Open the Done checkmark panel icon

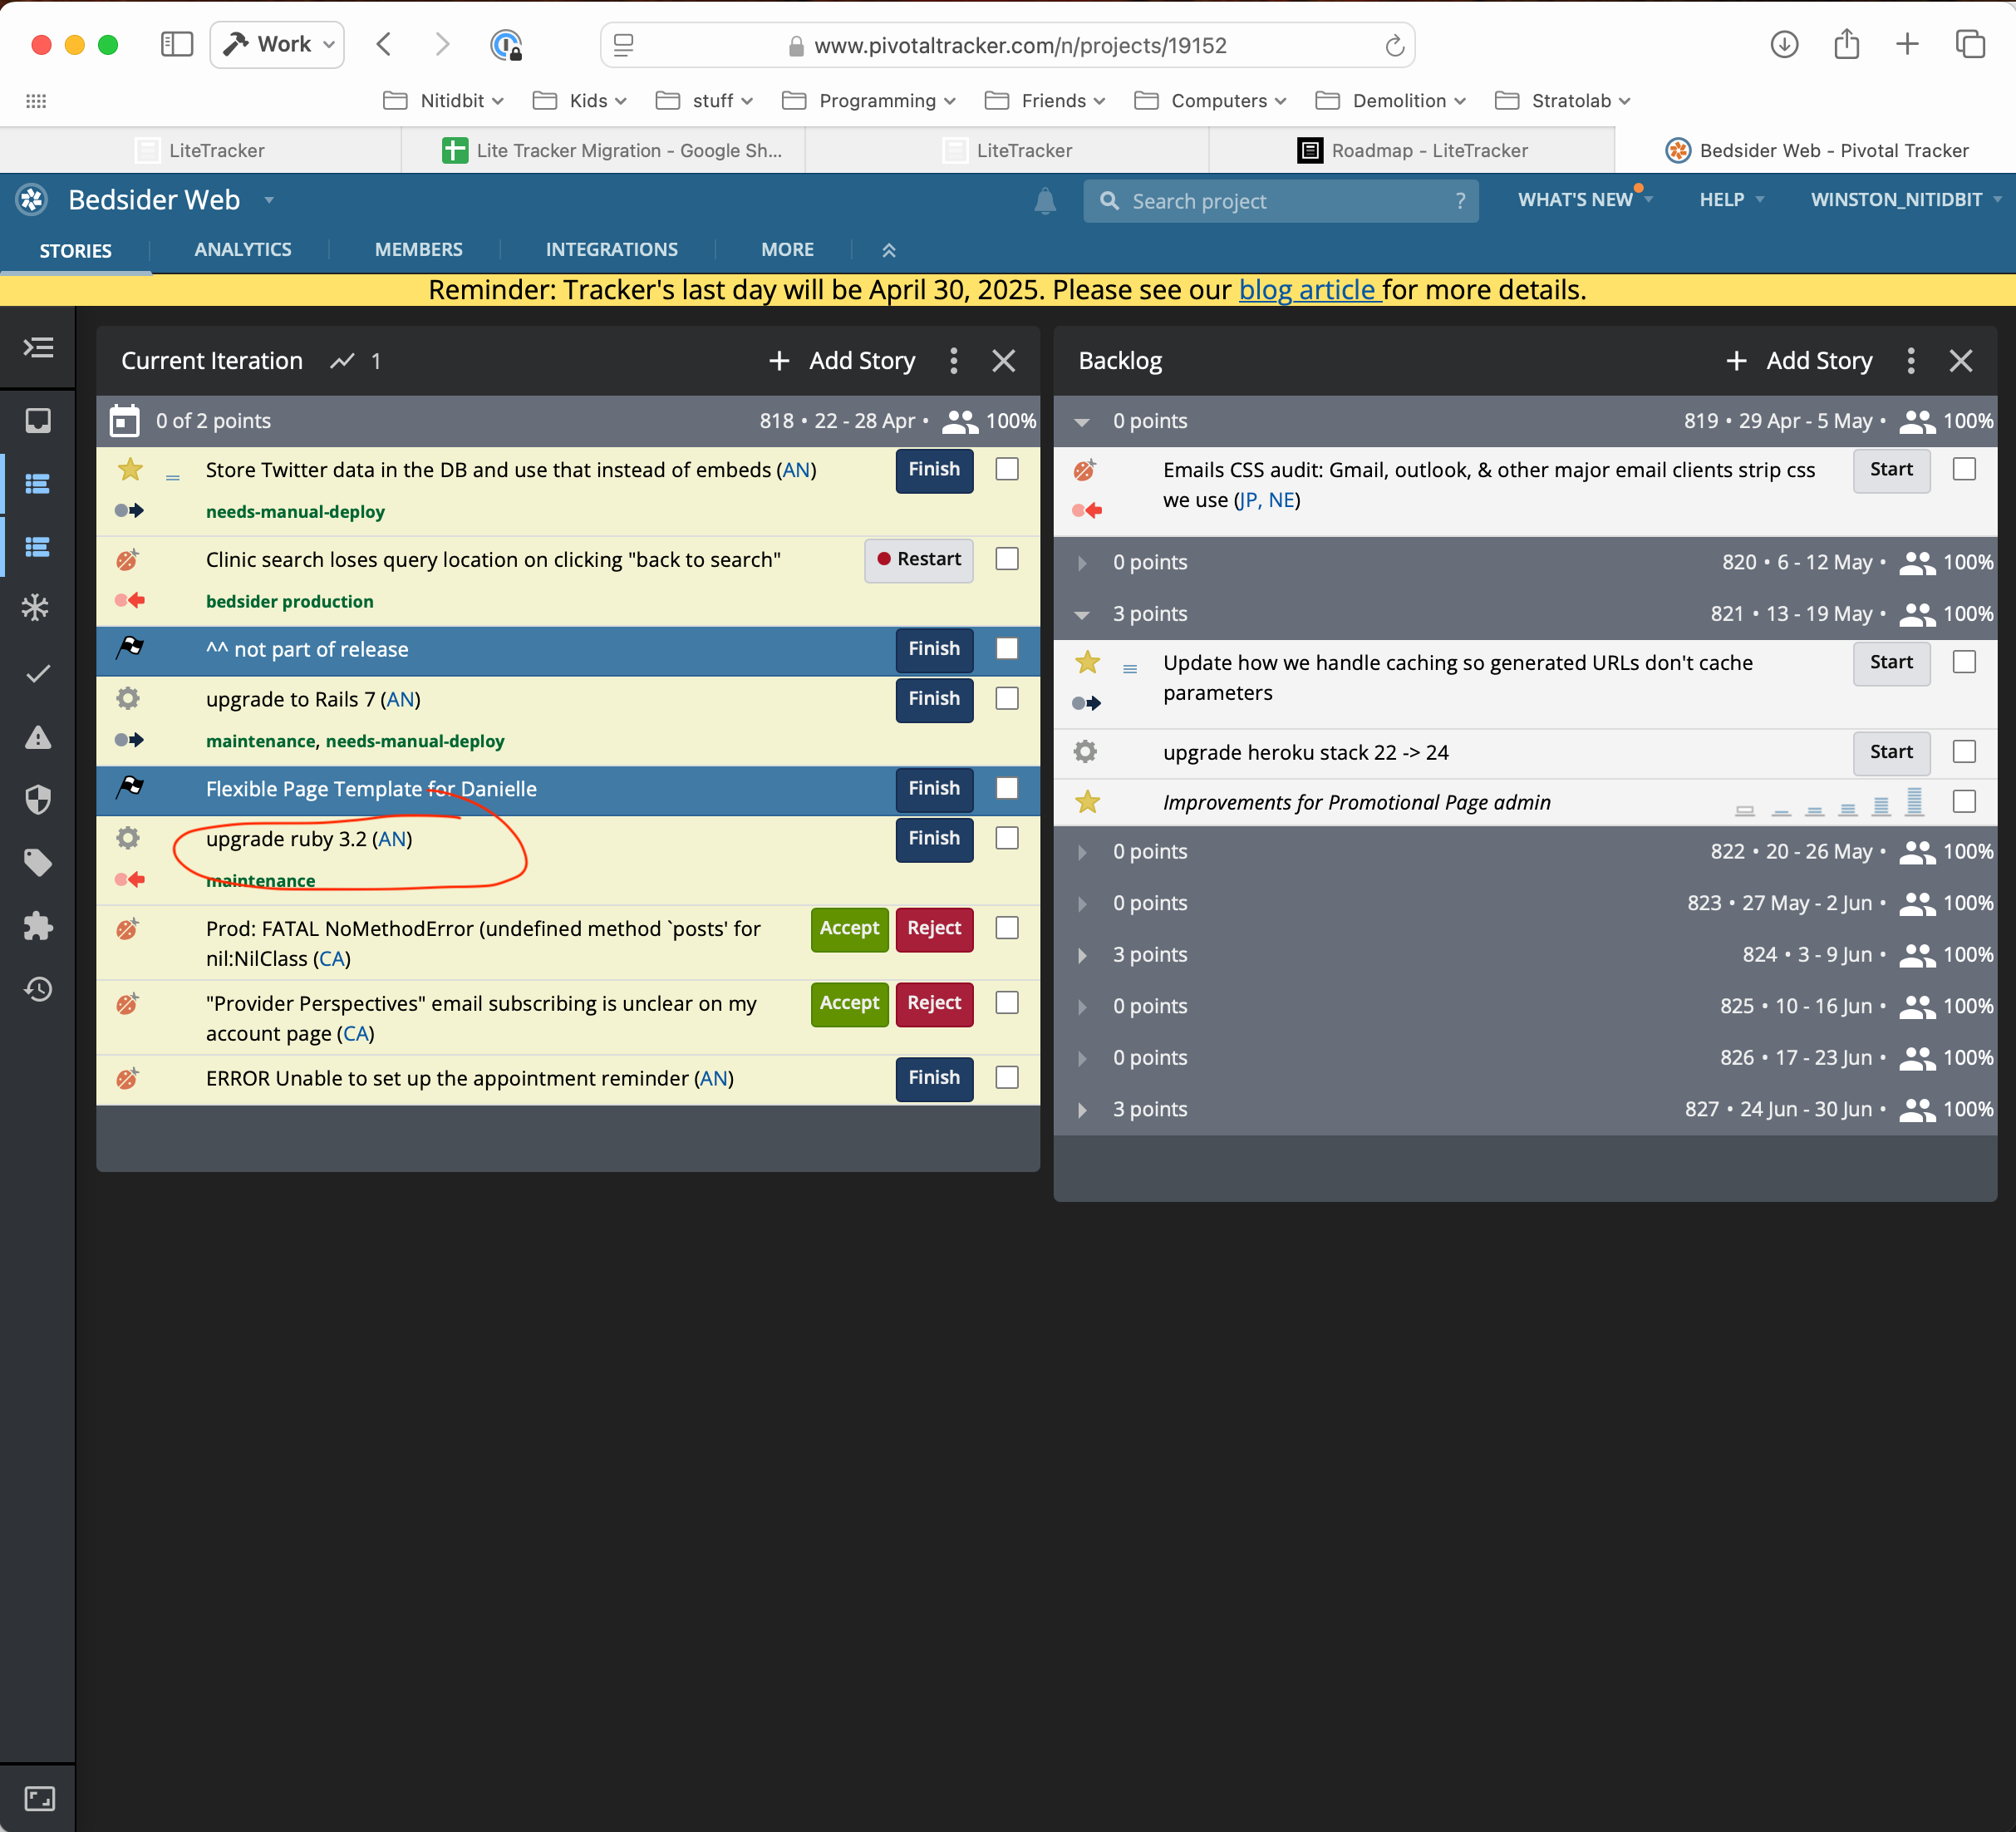coord(38,673)
